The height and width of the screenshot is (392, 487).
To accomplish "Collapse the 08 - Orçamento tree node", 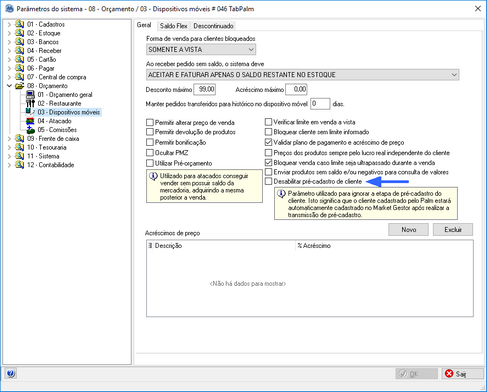I will pyautogui.click(x=9, y=86).
